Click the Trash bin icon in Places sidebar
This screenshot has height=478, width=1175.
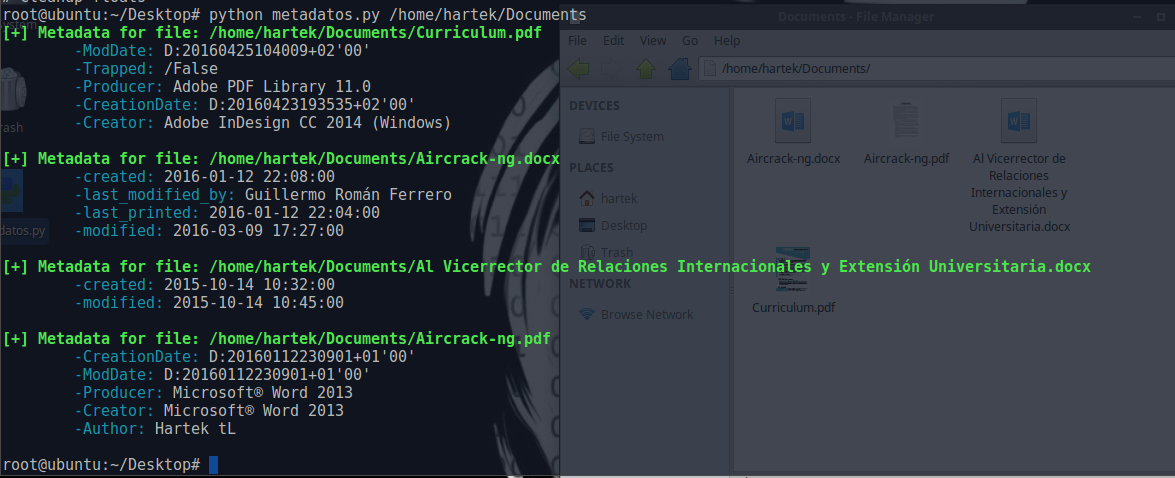click(588, 252)
